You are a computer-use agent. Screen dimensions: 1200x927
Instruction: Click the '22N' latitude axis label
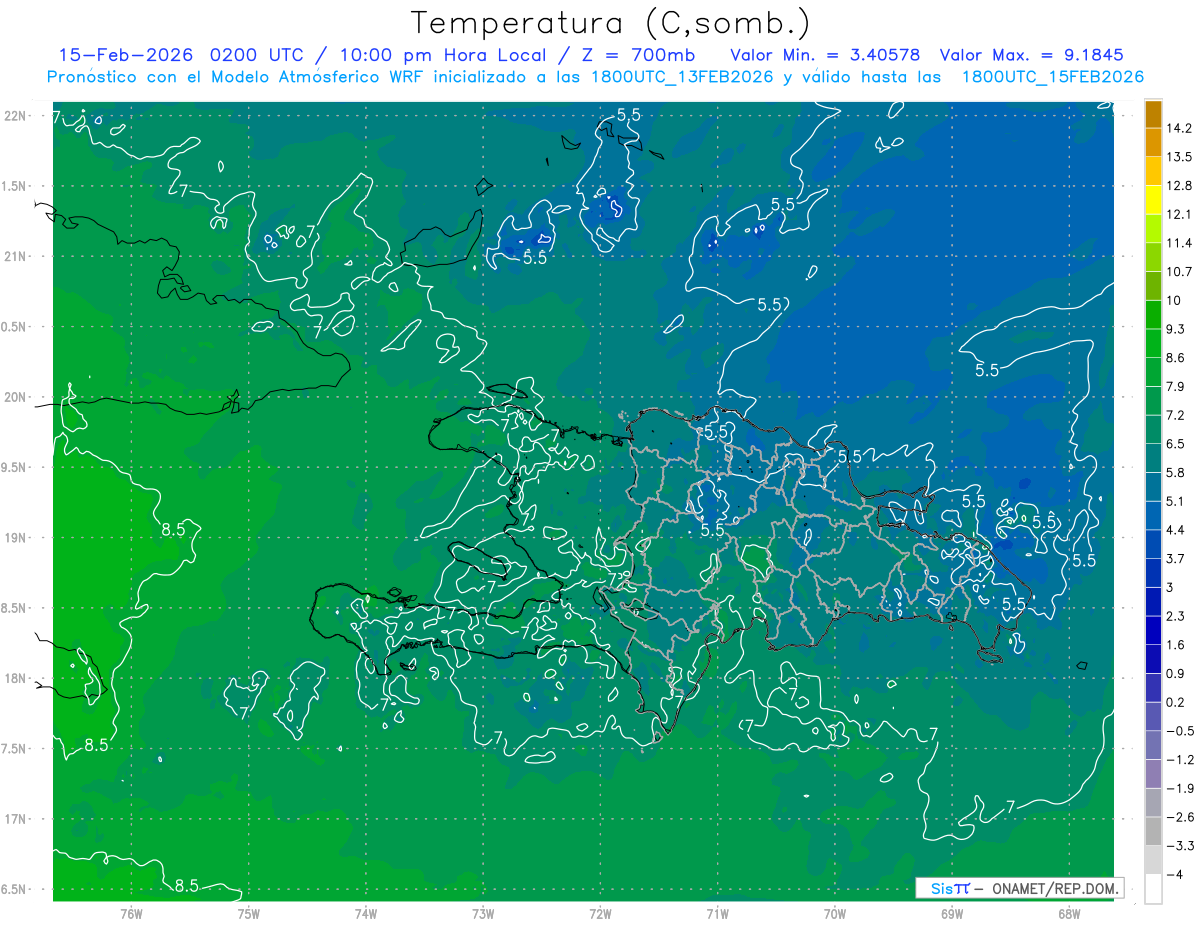pyautogui.click(x=17, y=116)
